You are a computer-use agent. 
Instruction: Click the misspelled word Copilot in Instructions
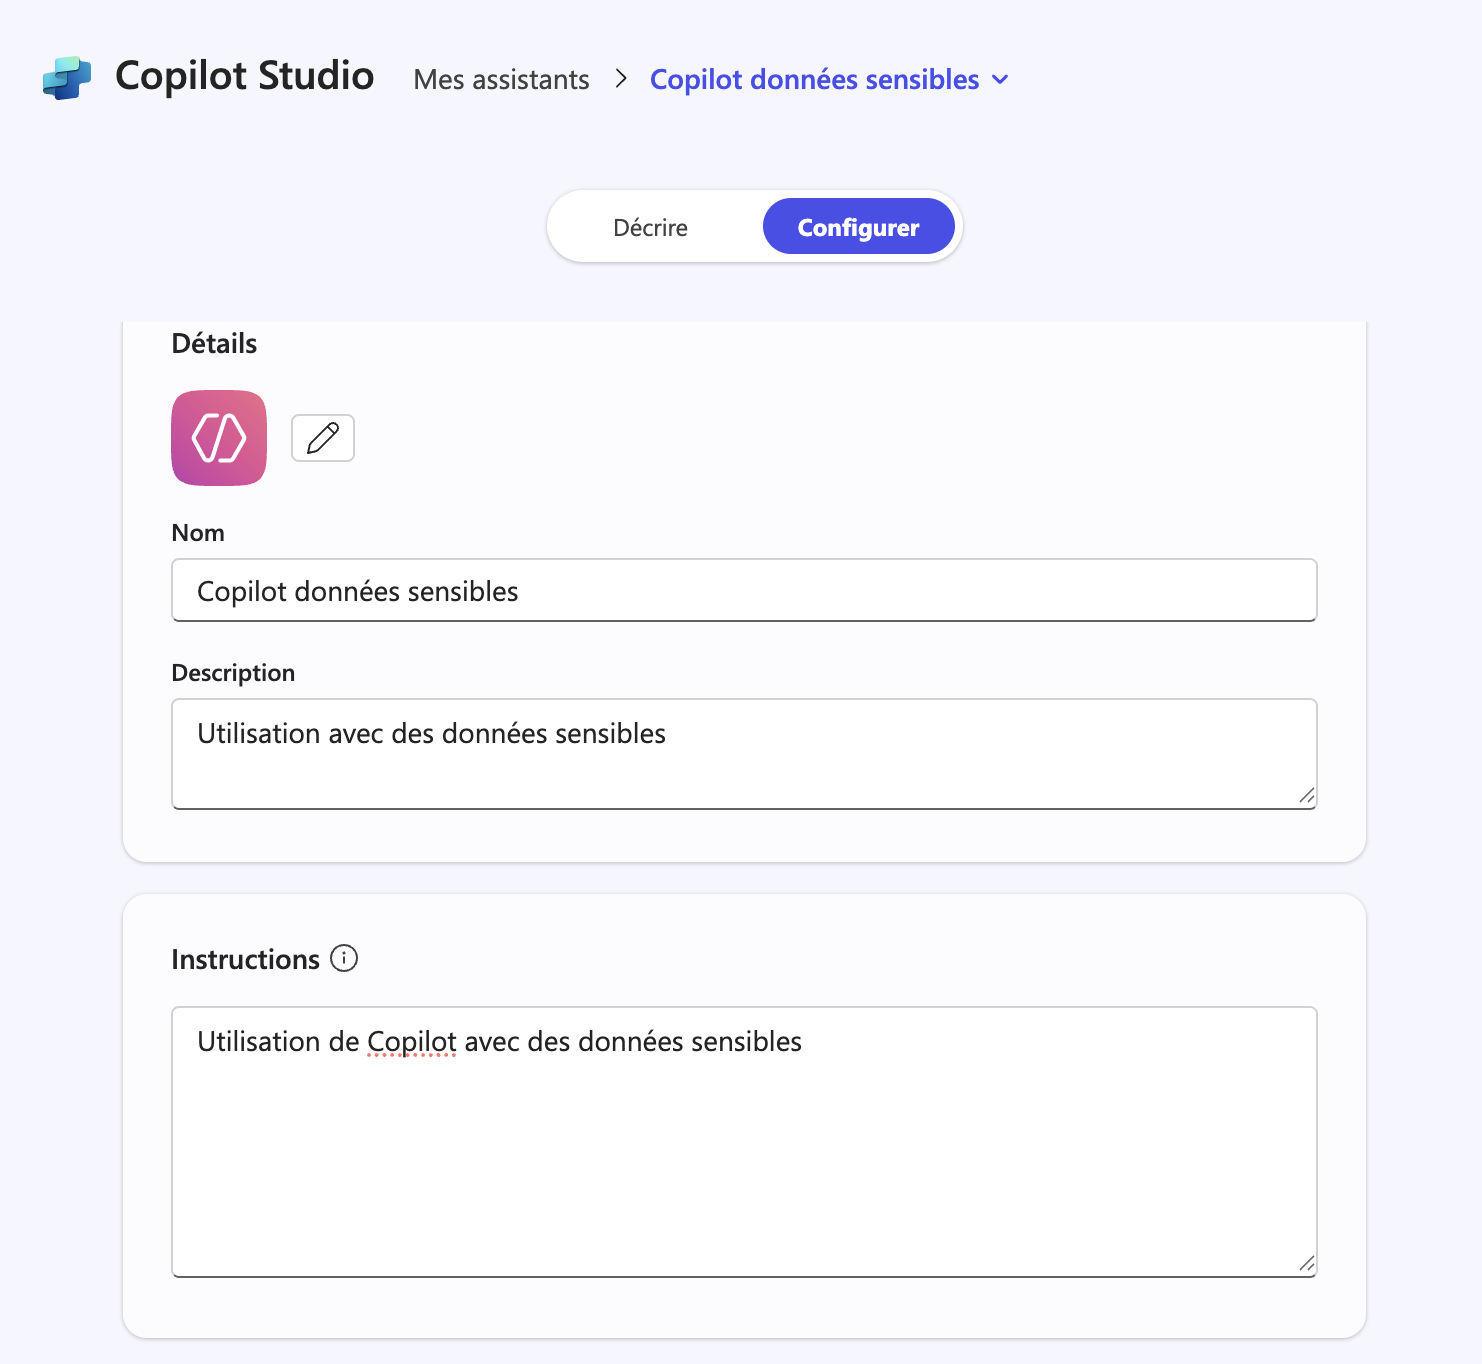(412, 1042)
